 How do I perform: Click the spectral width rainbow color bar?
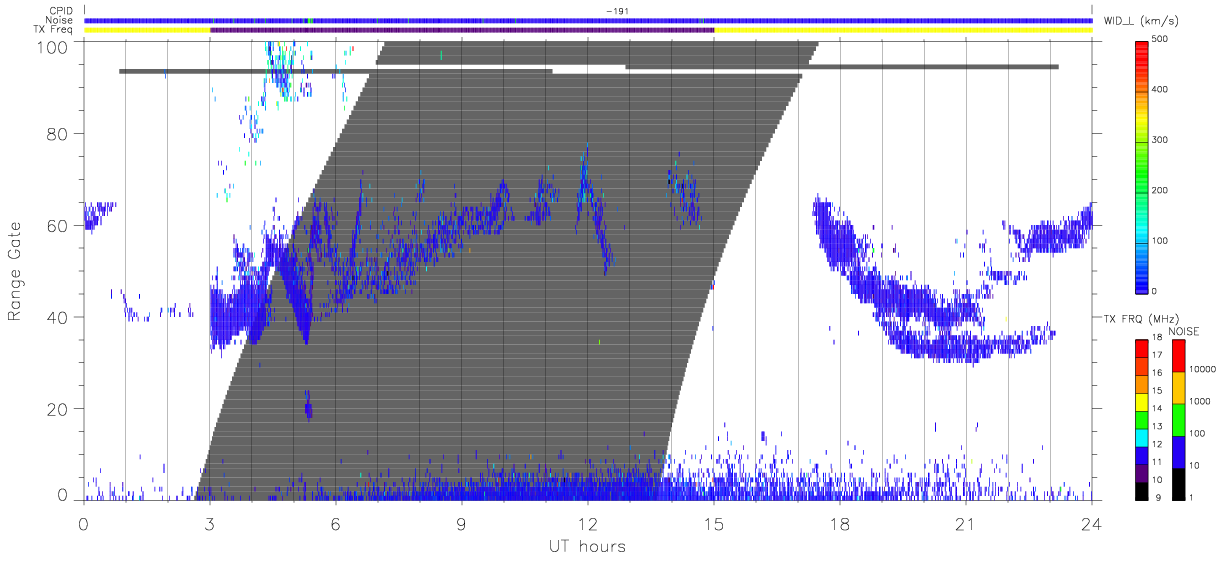[x=1144, y=167]
